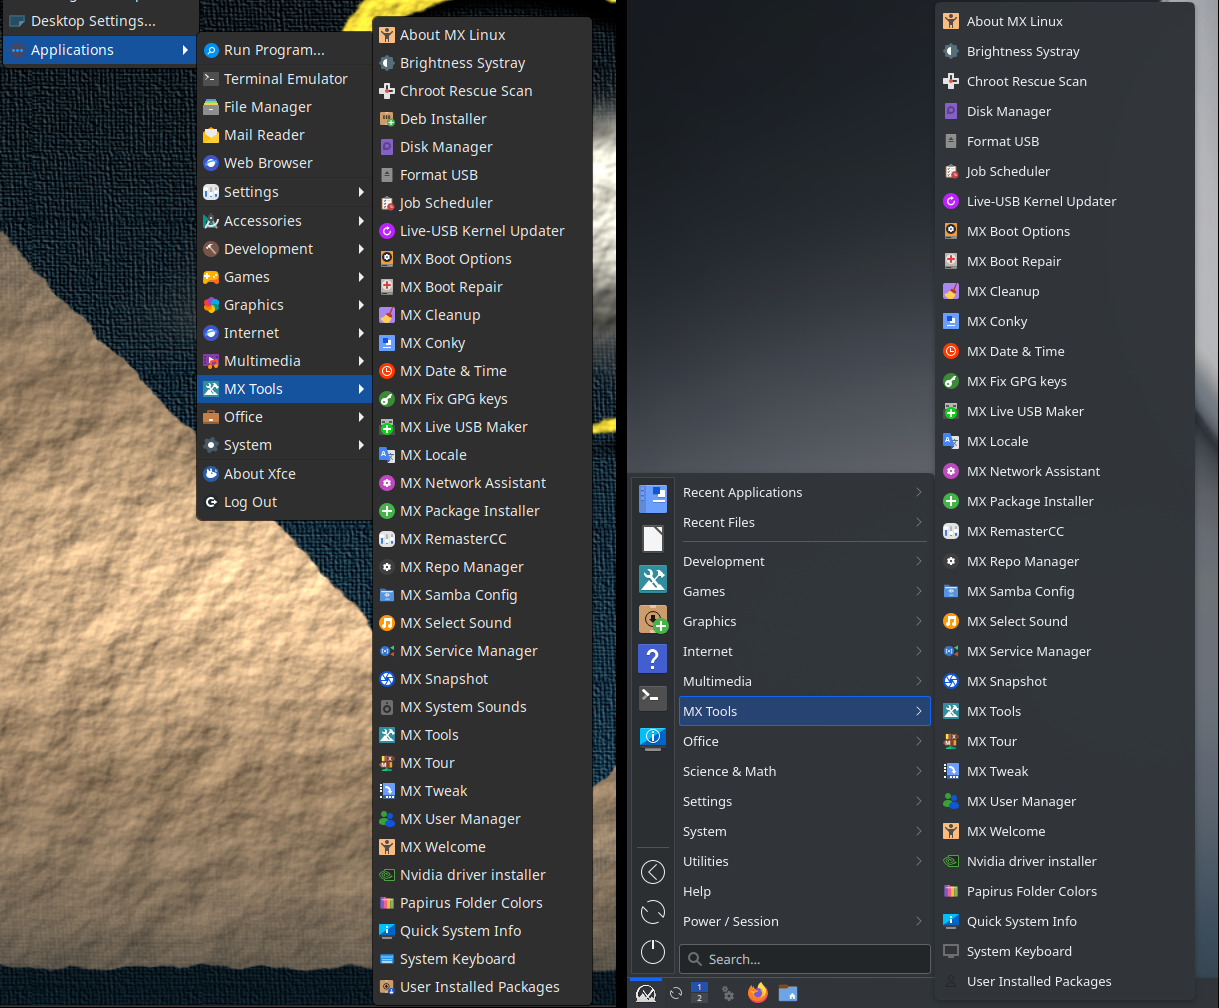This screenshot has height=1008, width=1219.
Task: Click the Papirus Folder Colors icon in KDE submenu
Action: (x=951, y=891)
